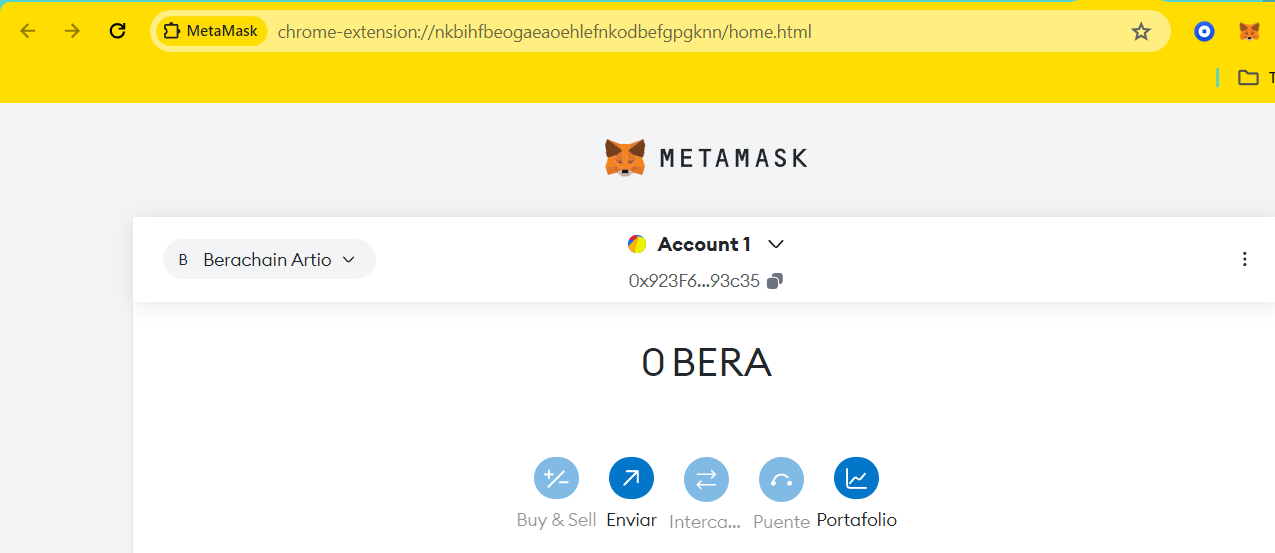Bookmark page with the star icon
This screenshot has height=553, width=1275.
coord(1141,31)
